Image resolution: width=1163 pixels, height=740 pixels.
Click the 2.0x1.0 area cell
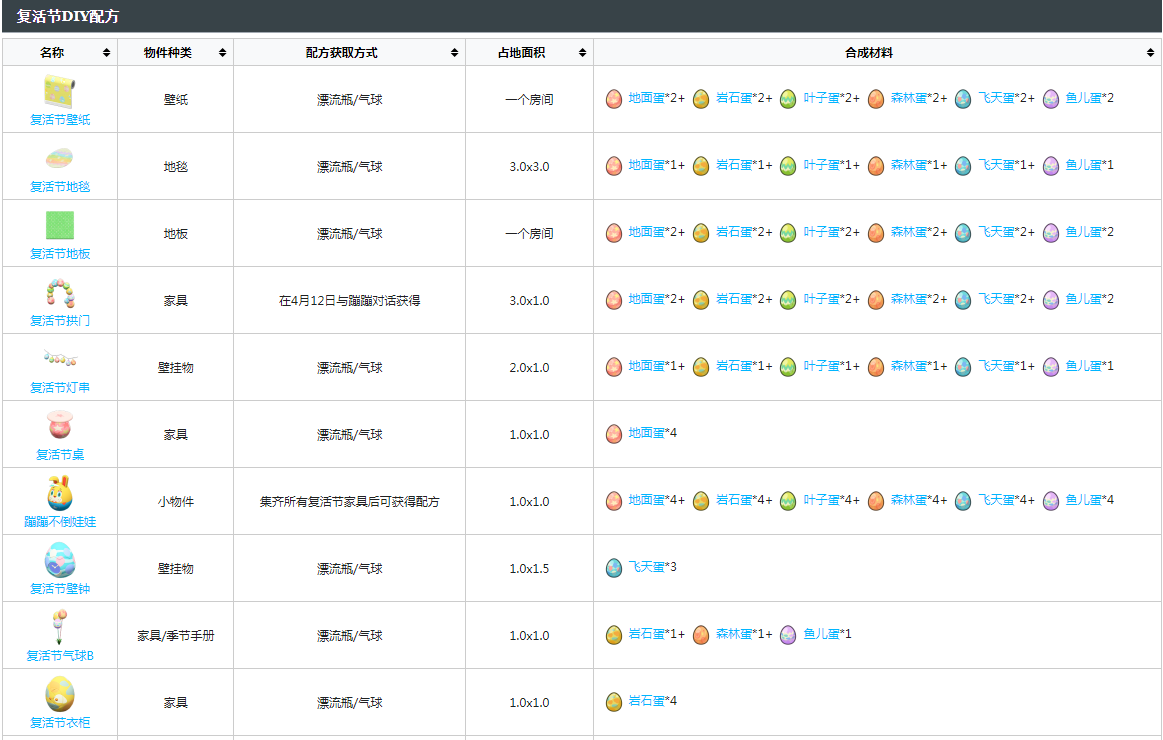point(530,368)
